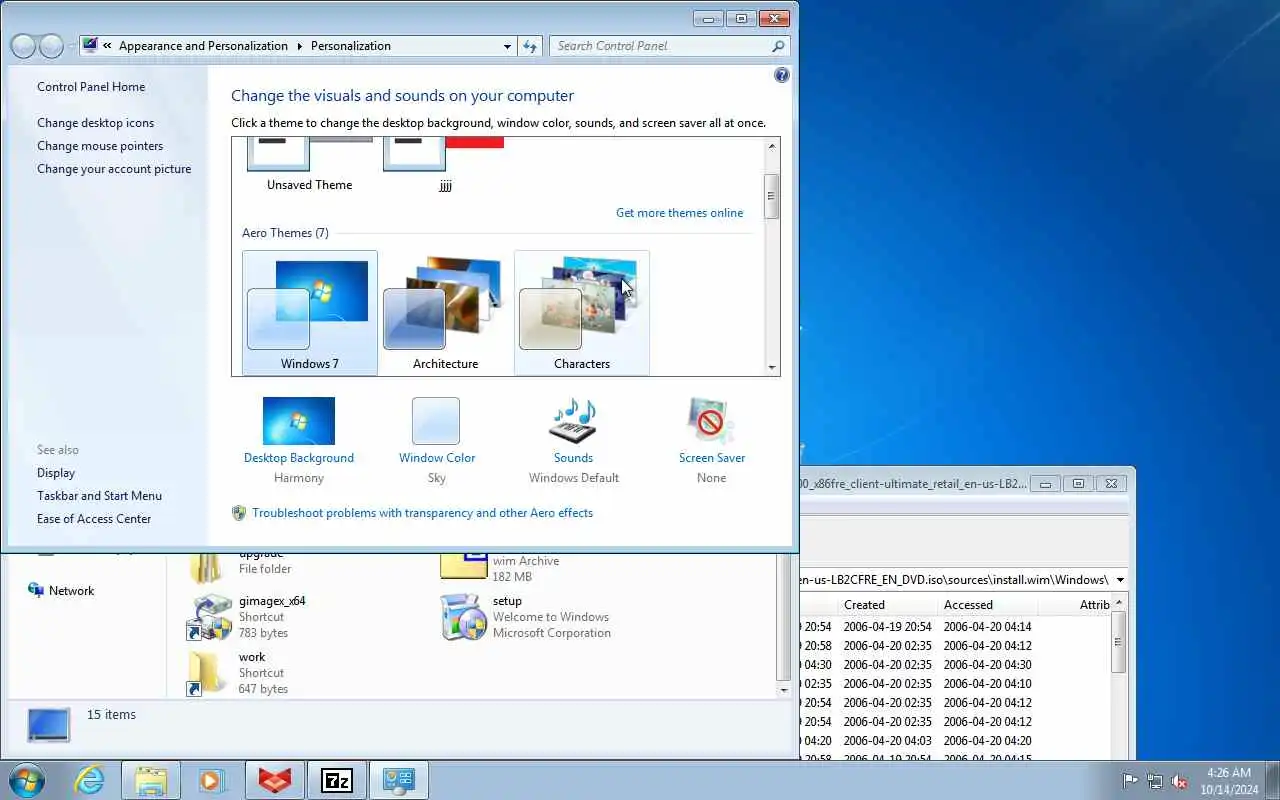Open the Screen Saver icon
This screenshot has height=800, width=1280.
tap(711, 421)
